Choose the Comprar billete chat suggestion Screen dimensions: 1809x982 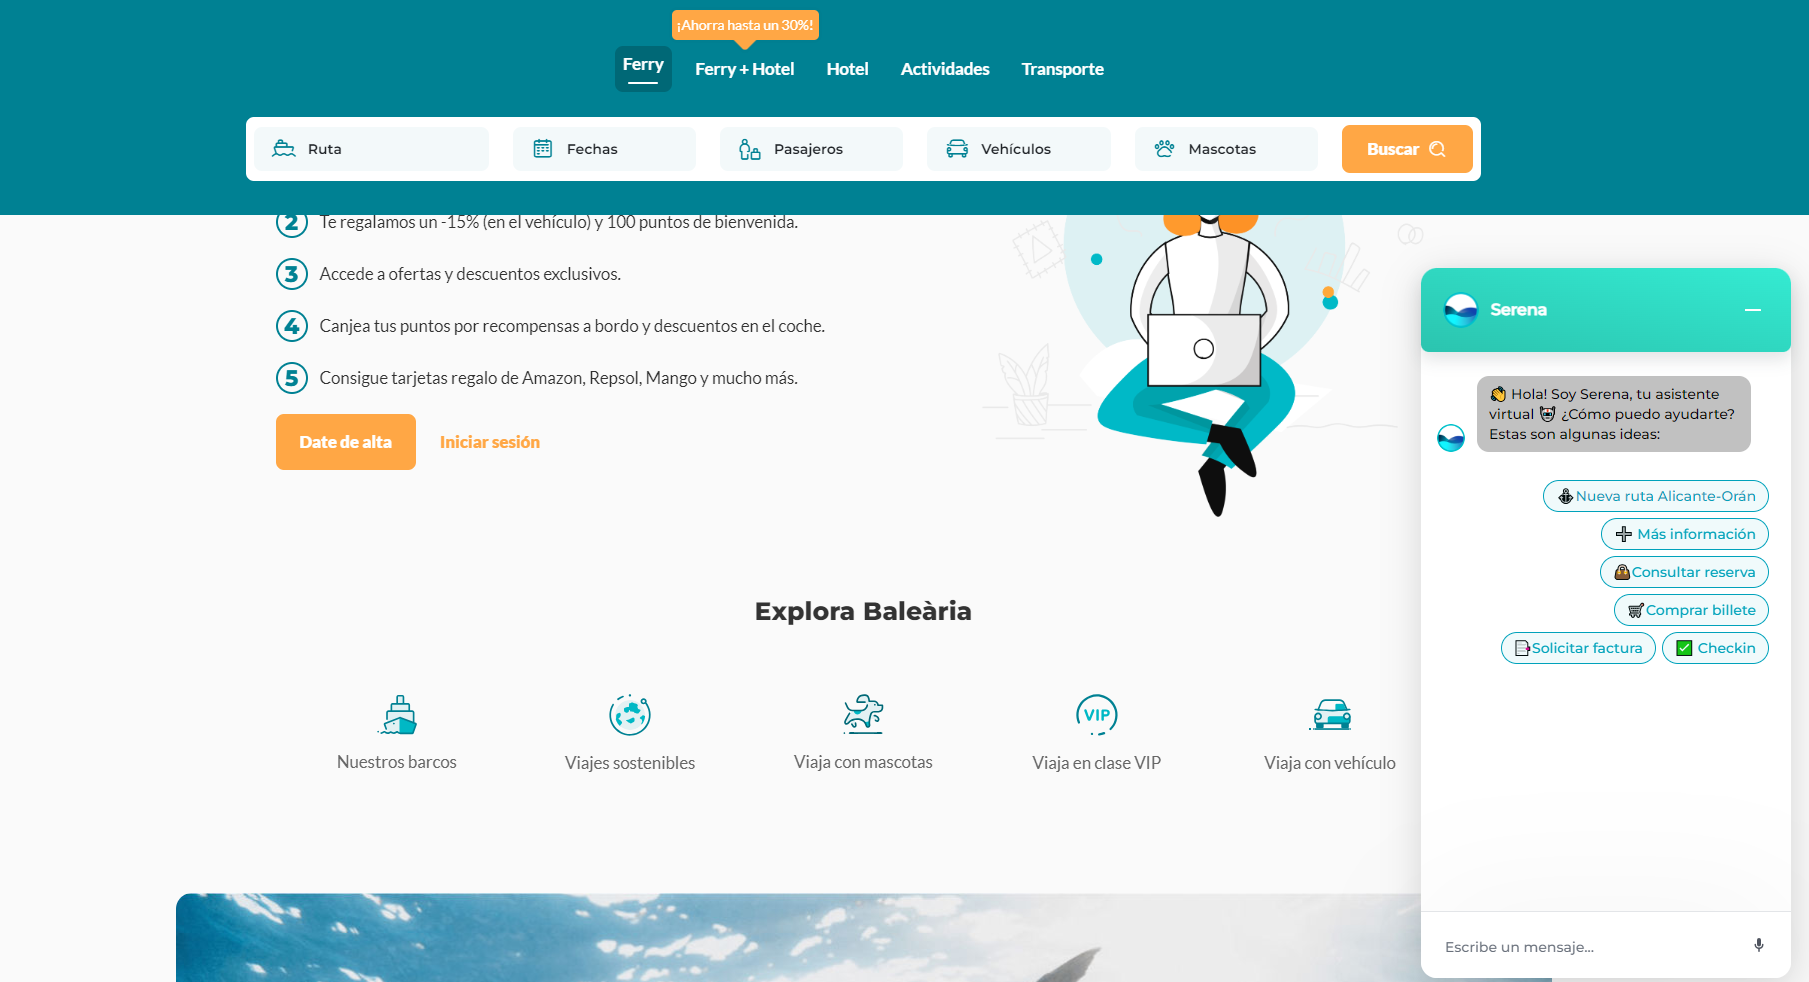(1691, 610)
